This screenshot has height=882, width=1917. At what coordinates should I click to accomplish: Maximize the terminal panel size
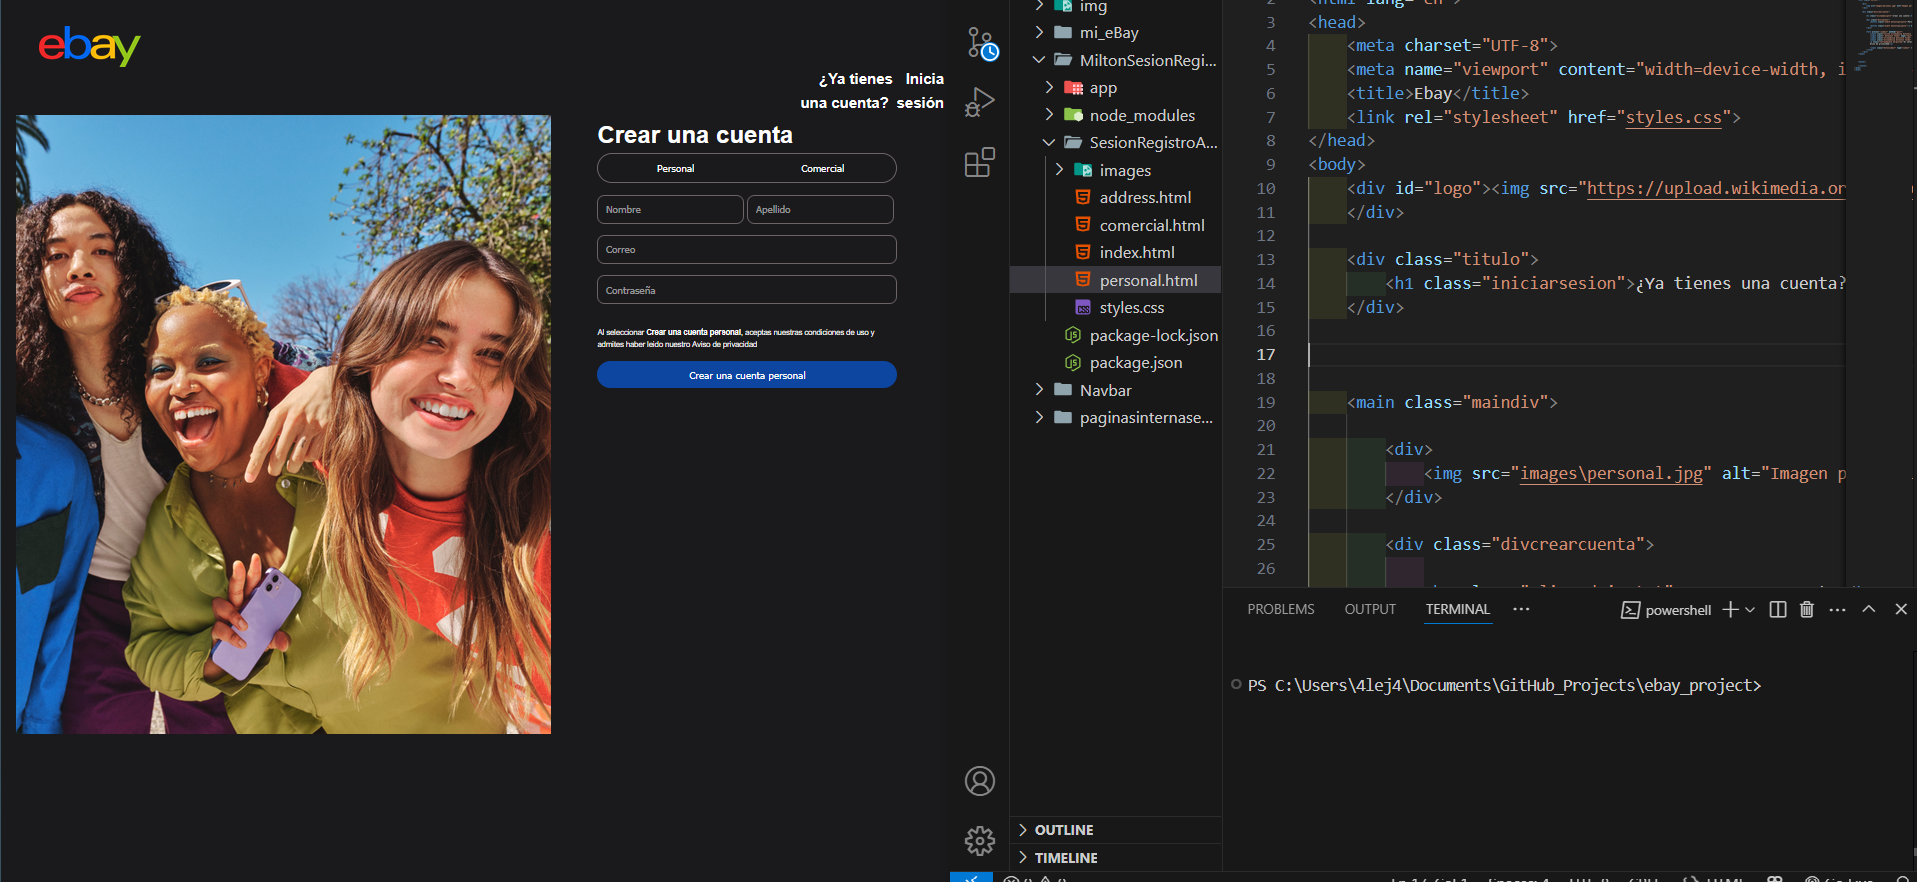coord(1868,610)
